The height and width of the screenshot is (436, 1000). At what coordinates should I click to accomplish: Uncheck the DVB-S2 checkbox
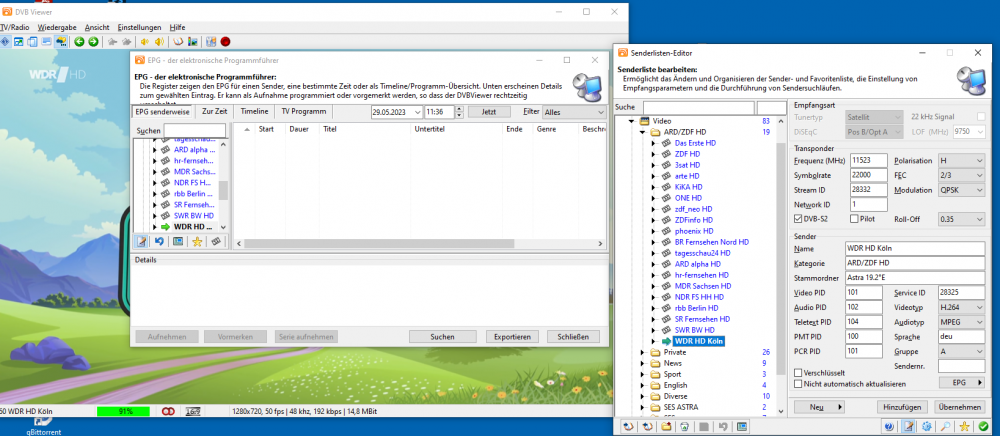pyautogui.click(x=797, y=218)
